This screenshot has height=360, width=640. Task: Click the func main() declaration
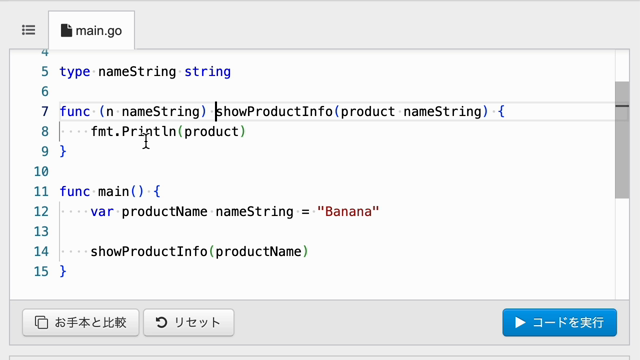(x=110, y=191)
